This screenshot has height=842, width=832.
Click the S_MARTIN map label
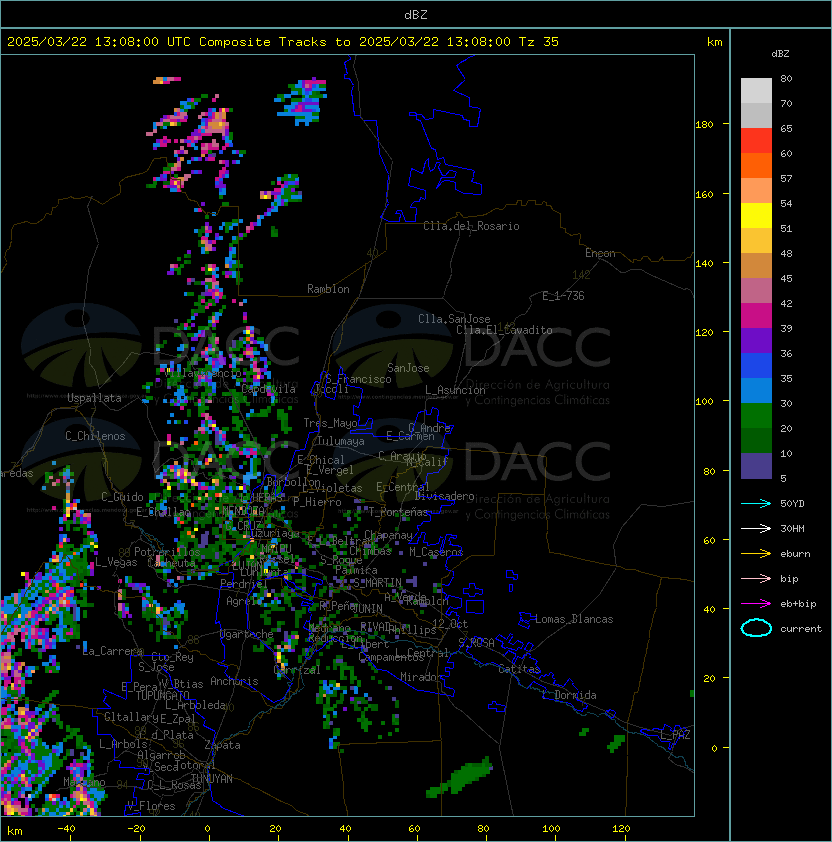point(377,583)
